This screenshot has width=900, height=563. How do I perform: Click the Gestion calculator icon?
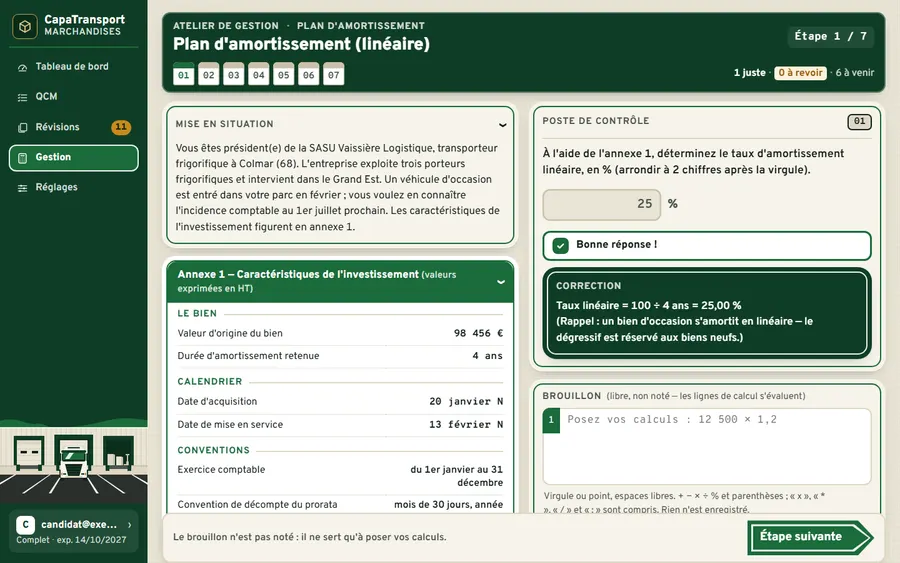tap(22, 158)
